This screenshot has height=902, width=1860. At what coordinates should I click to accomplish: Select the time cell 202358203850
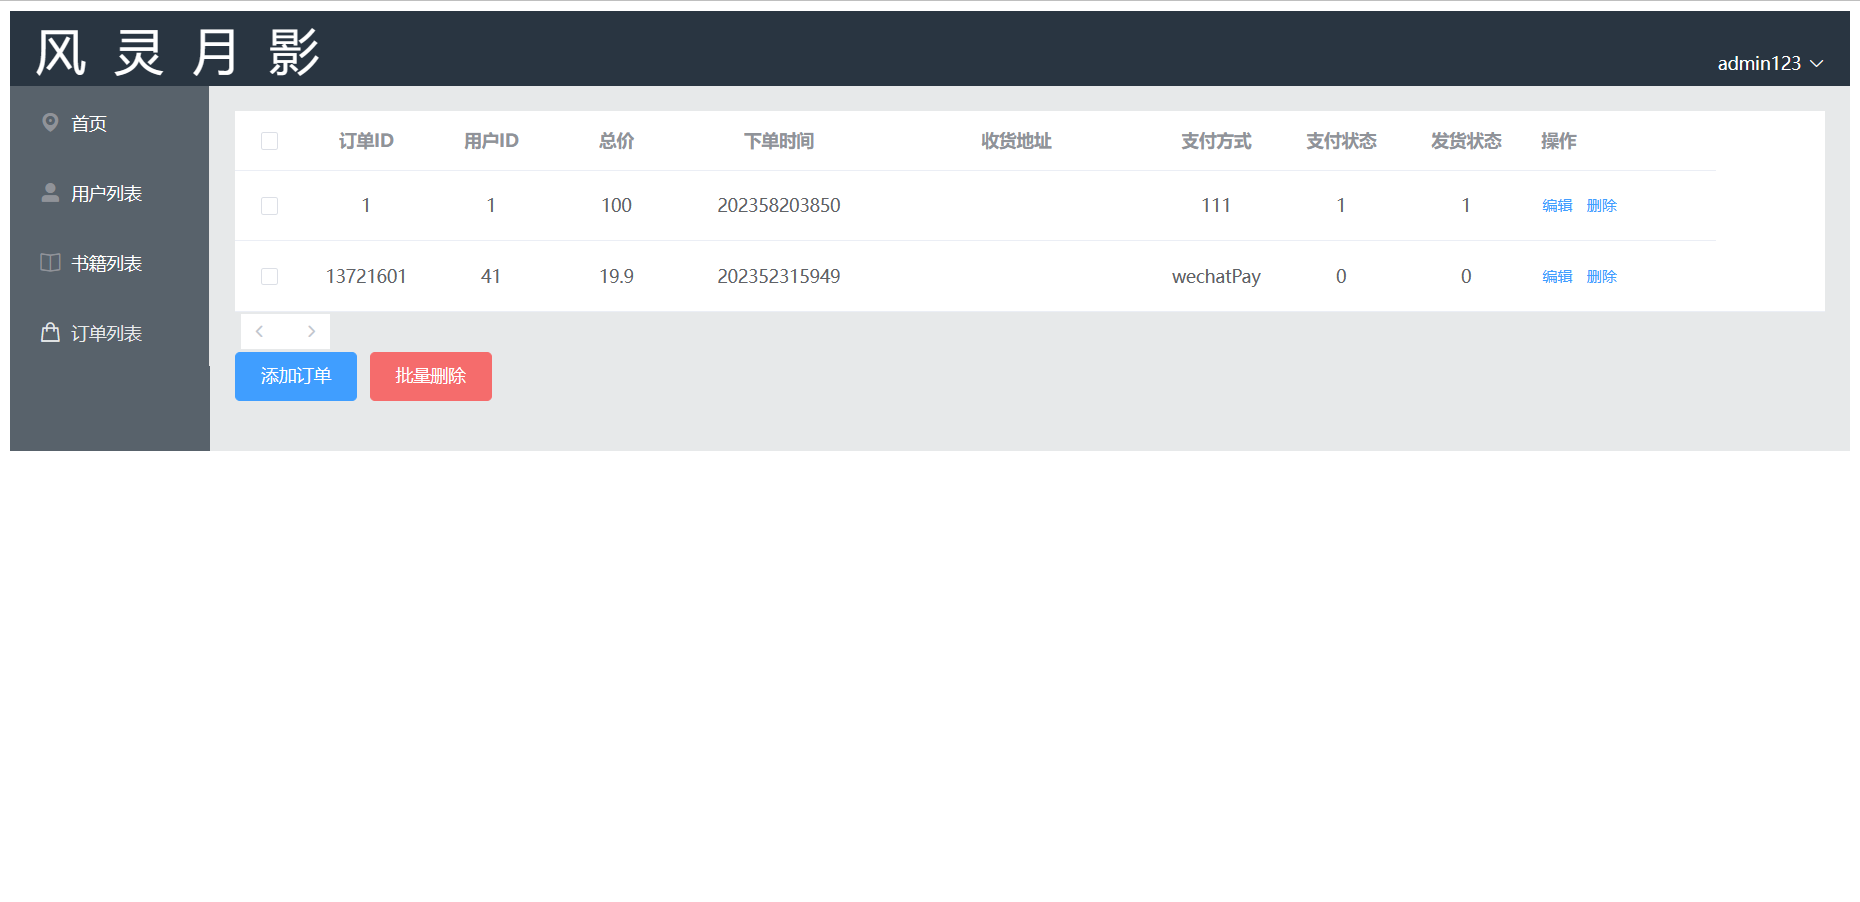coord(779,205)
